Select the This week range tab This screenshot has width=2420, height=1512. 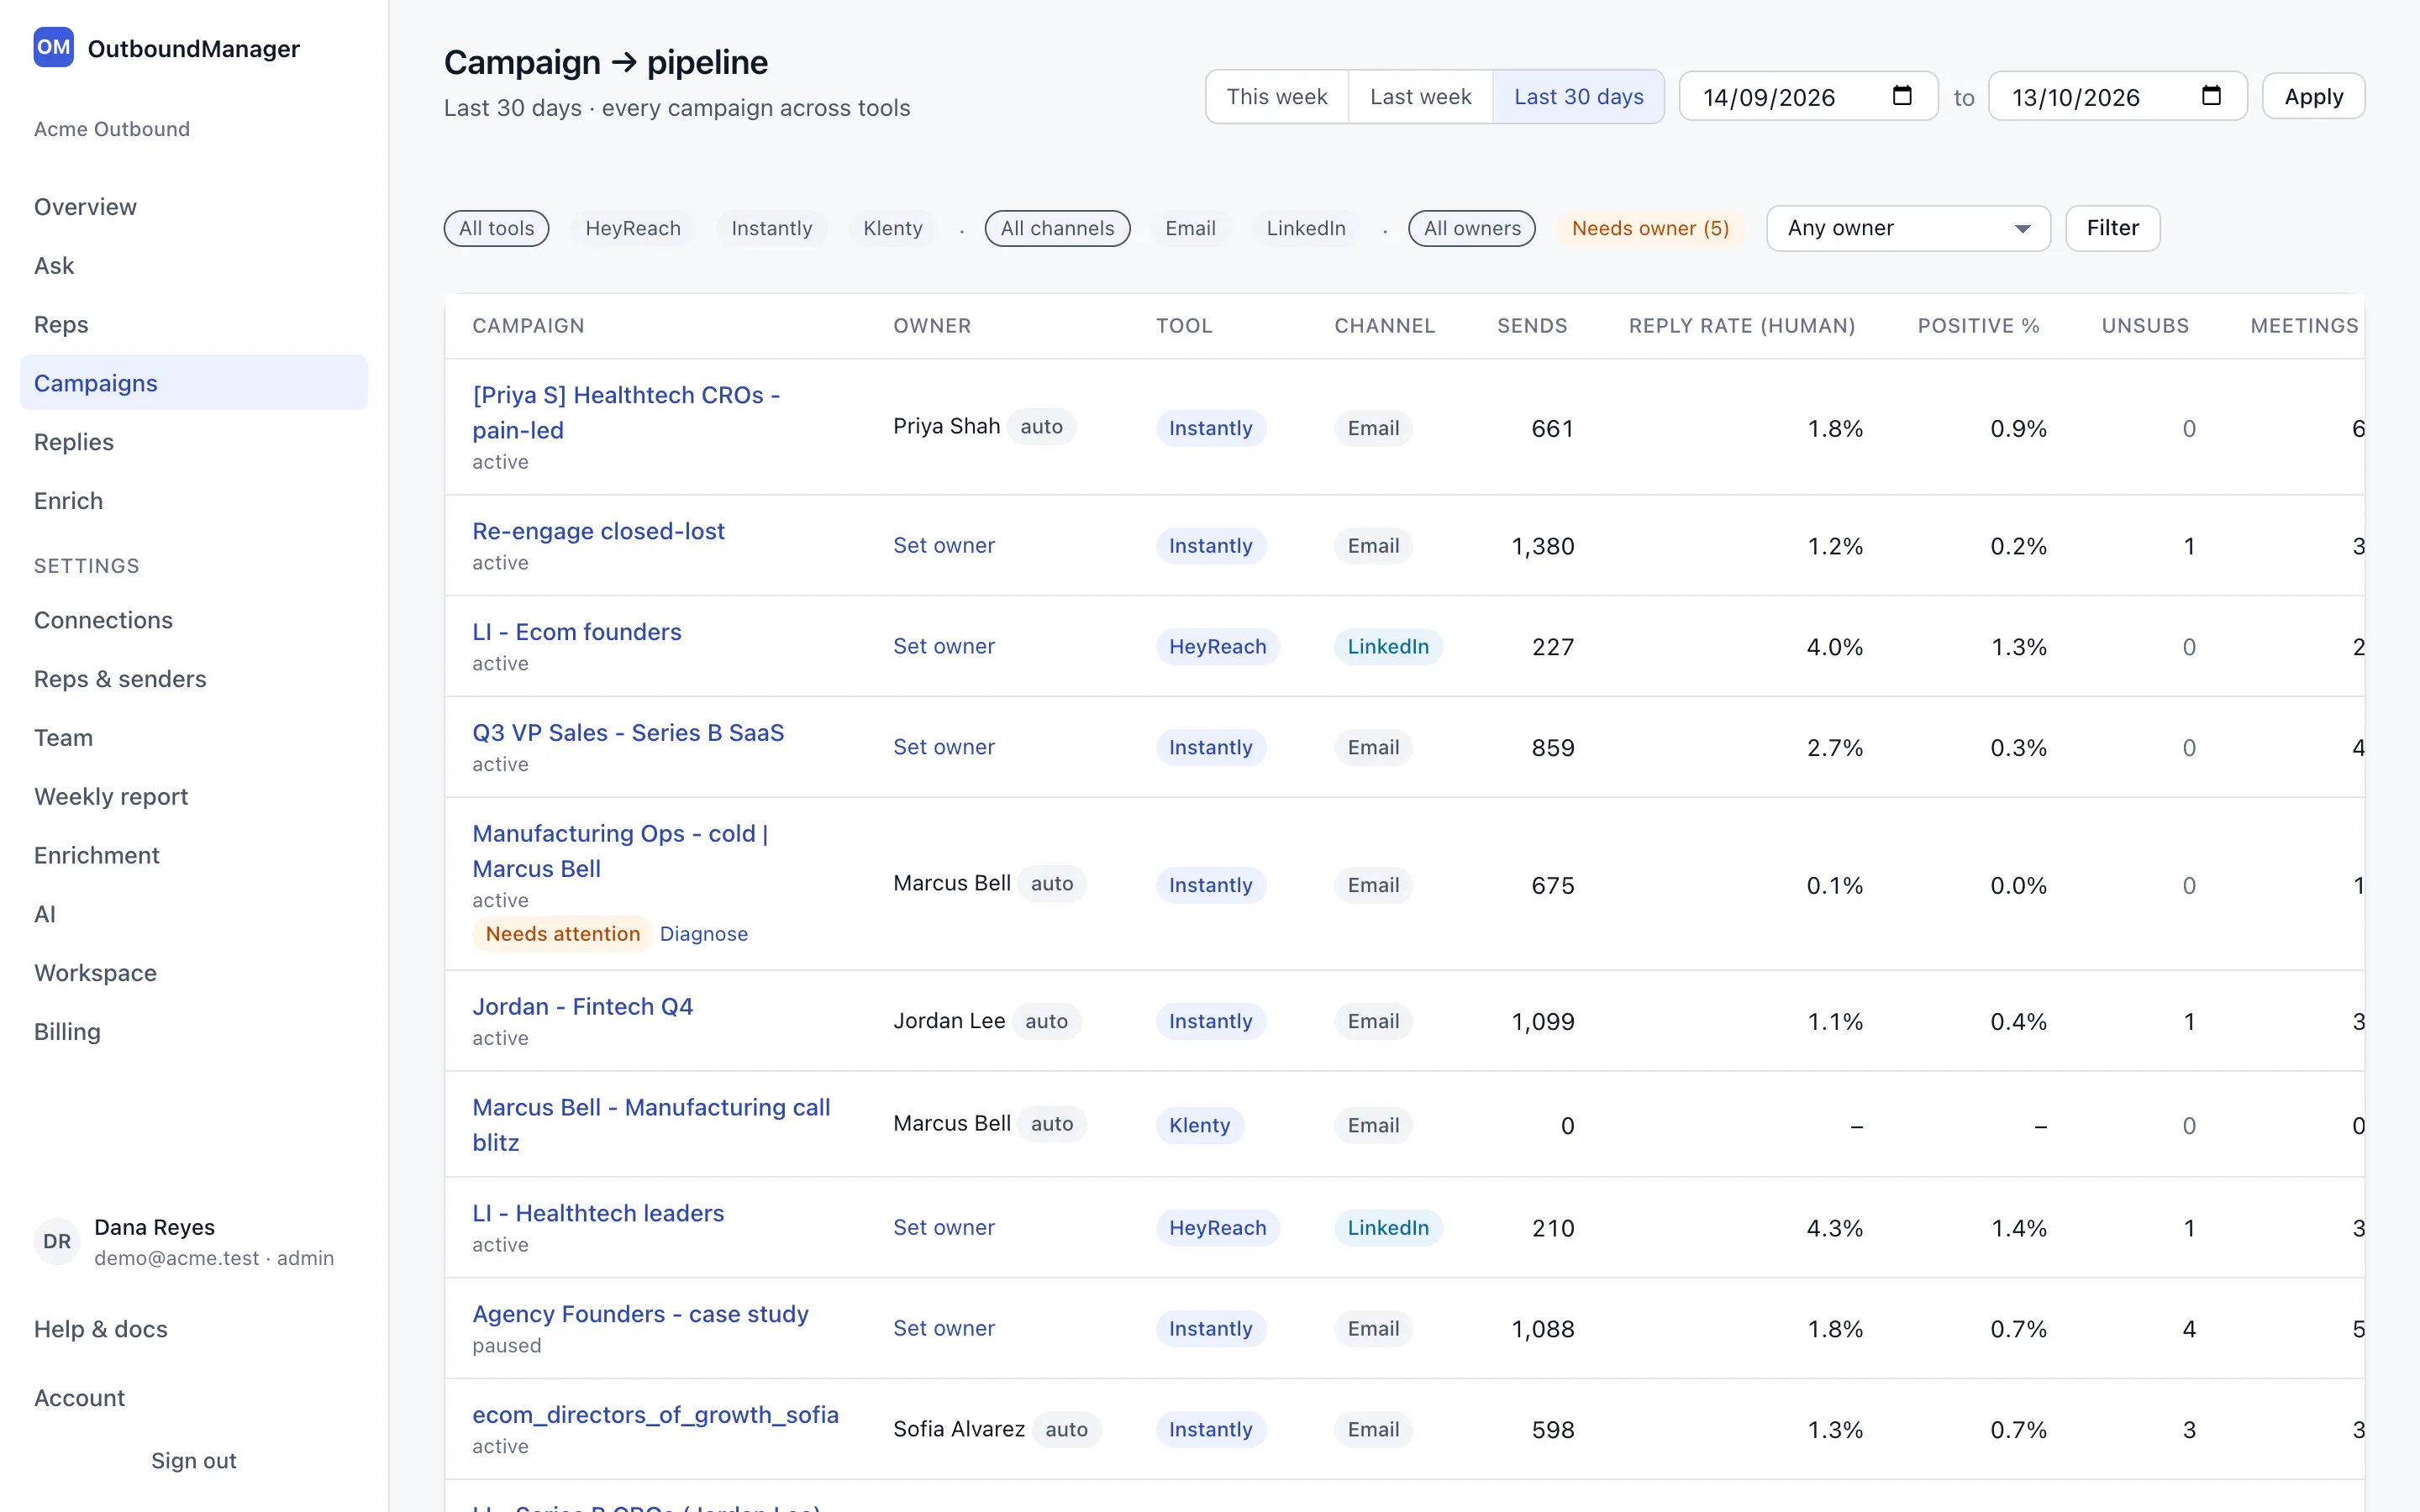[1276, 97]
